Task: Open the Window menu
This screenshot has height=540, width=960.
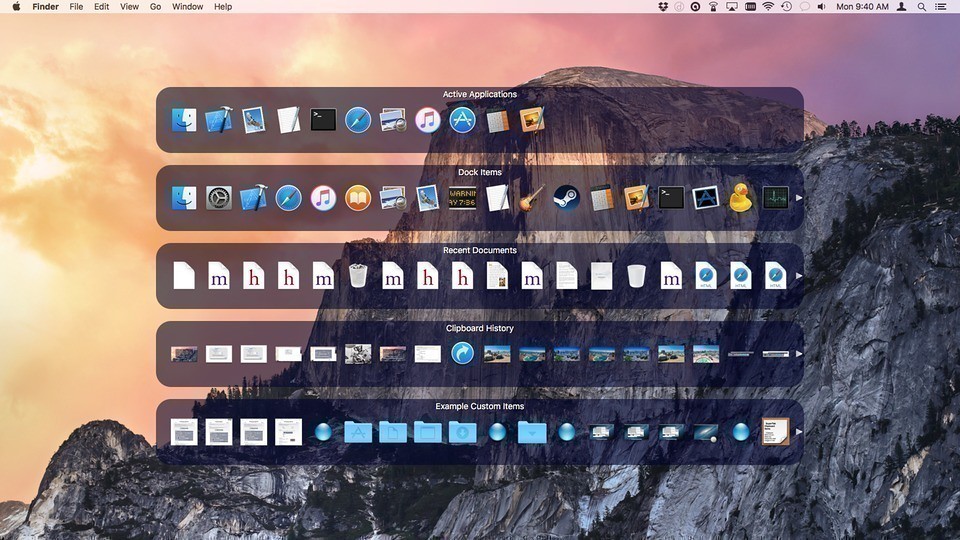Action: click(187, 7)
